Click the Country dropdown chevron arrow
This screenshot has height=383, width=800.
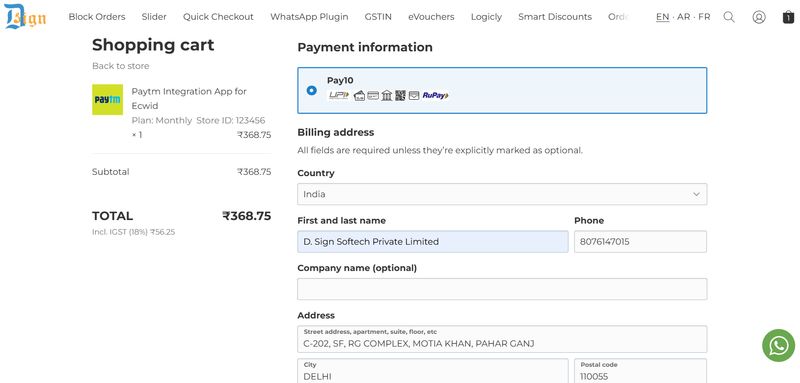(696, 194)
